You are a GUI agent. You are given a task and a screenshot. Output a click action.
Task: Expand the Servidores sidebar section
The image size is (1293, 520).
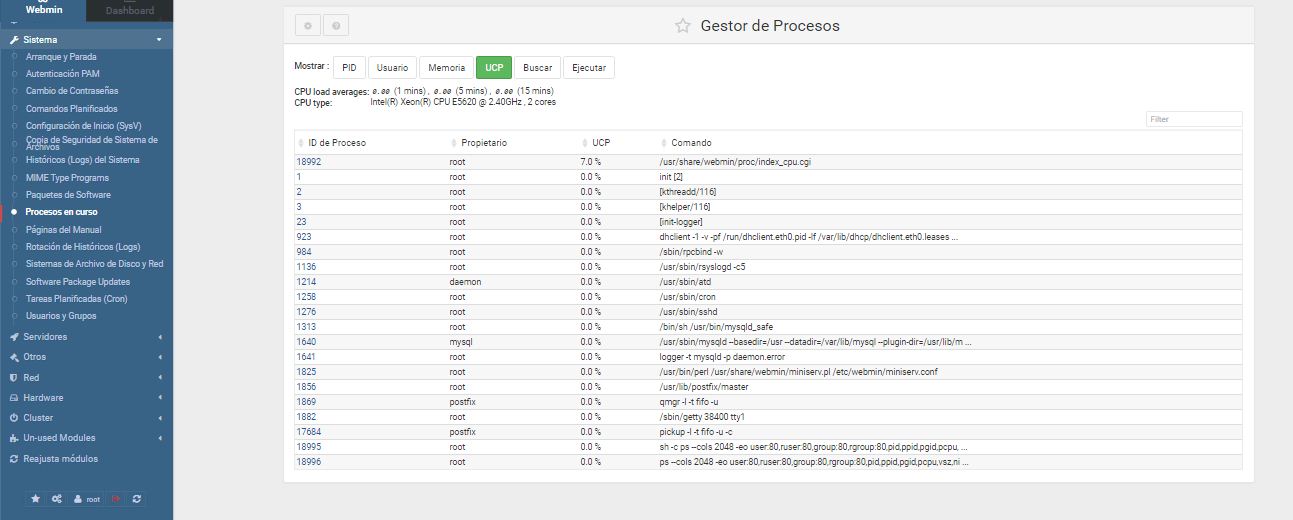point(45,337)
